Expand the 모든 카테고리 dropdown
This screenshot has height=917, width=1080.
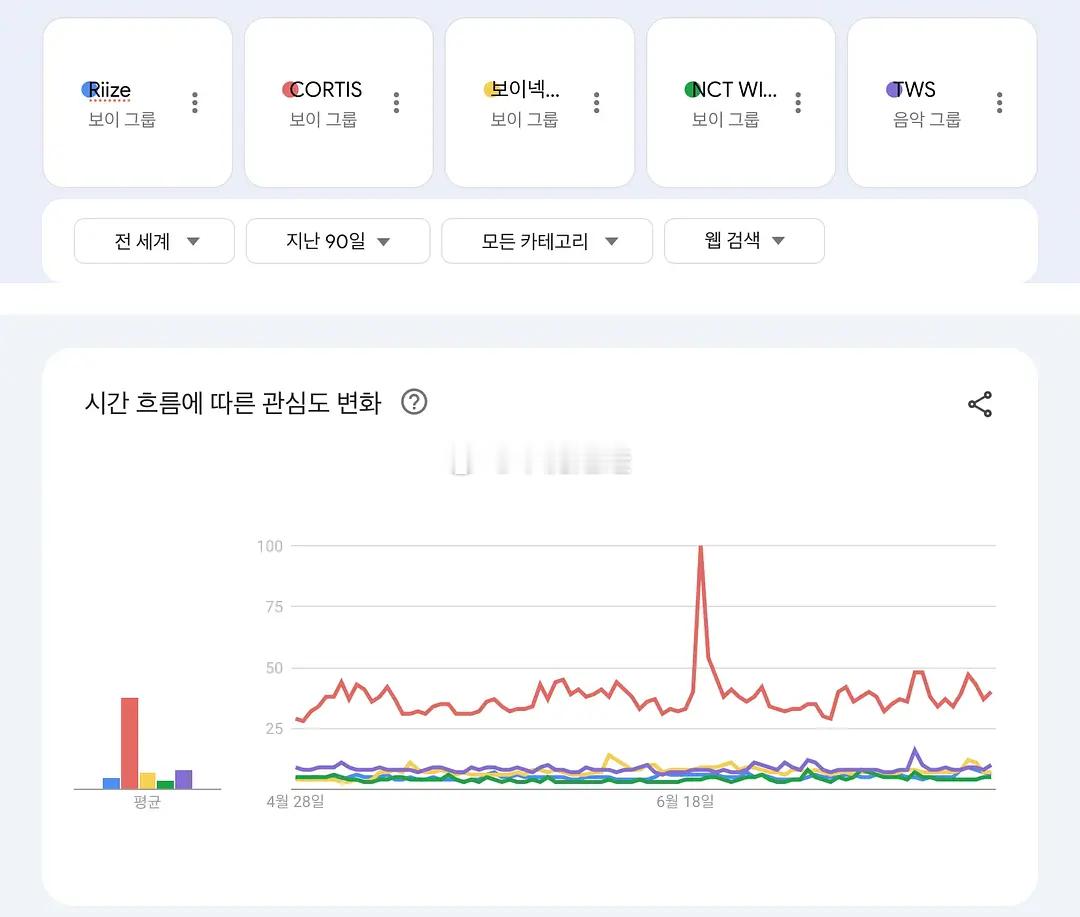pos(547,241)
